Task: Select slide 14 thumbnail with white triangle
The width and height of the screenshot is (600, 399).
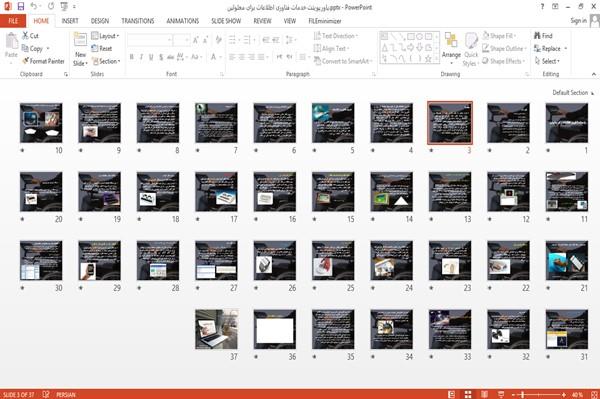Action: coord(391,192)
